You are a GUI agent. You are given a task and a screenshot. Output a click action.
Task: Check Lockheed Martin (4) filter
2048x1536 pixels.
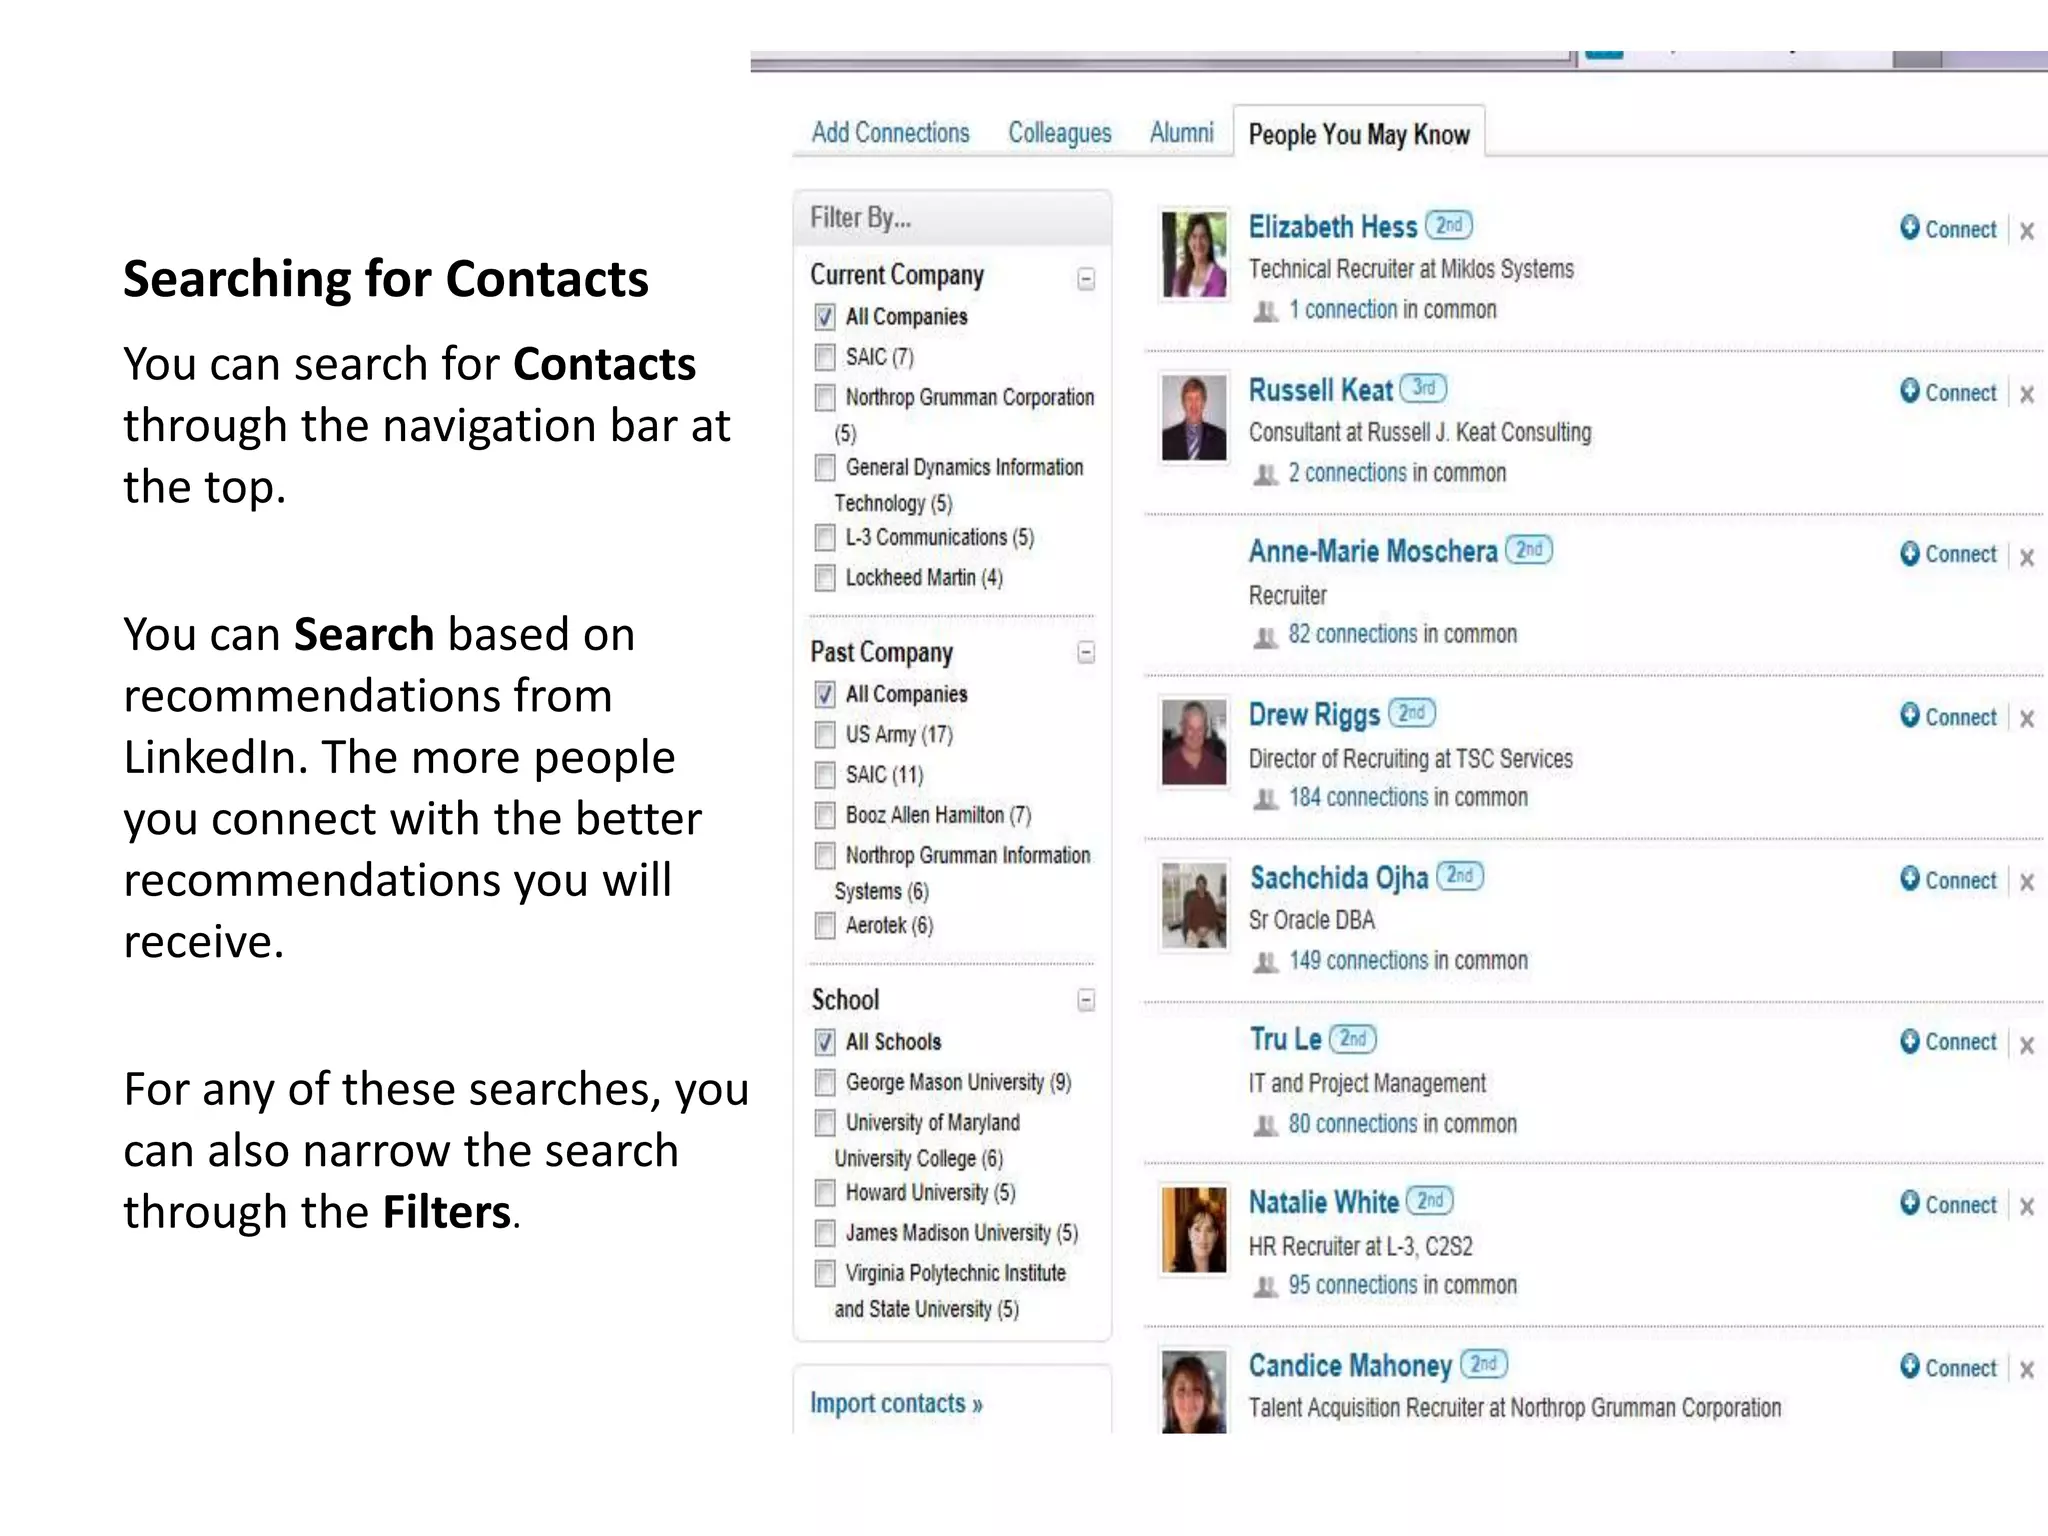tap(825, 578)
